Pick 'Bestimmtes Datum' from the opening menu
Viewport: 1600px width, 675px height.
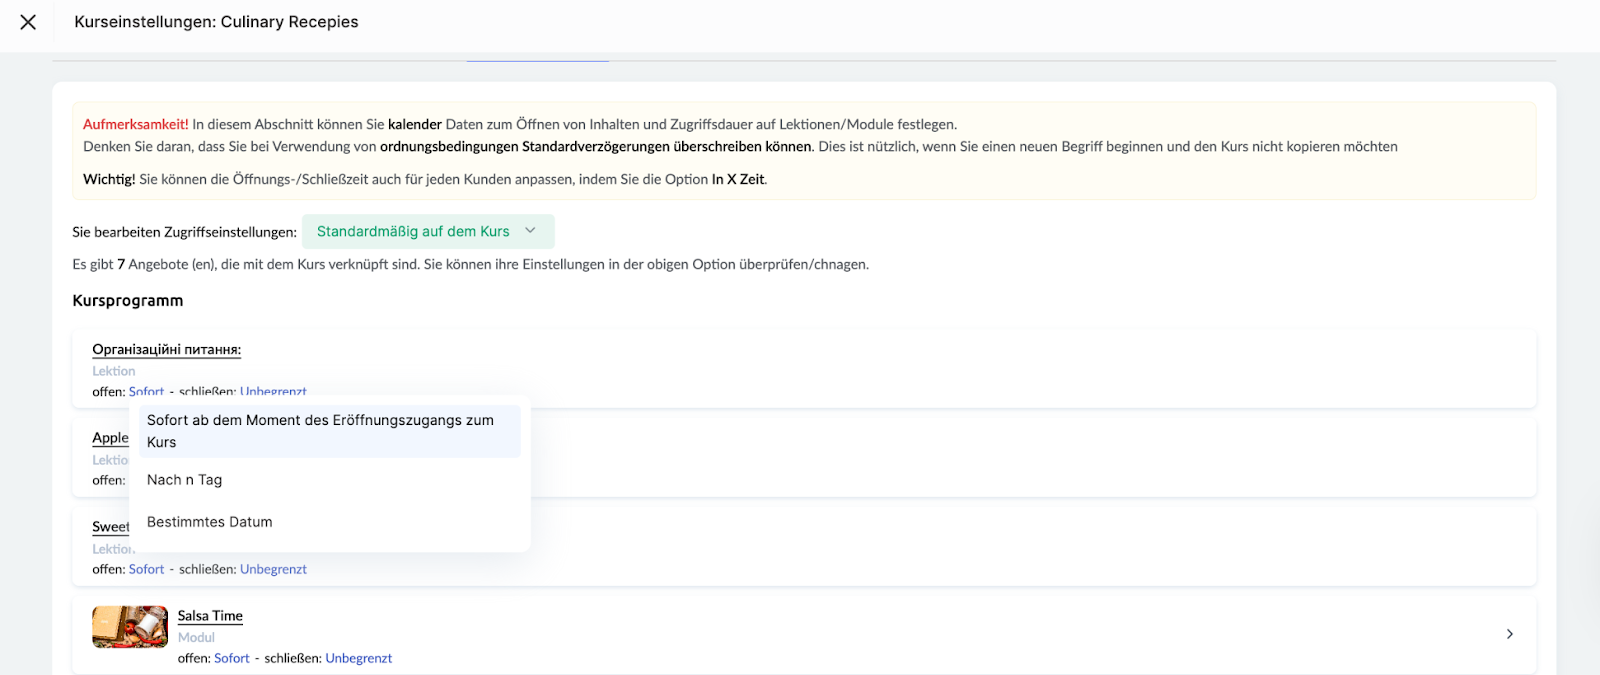pos(210,522)
